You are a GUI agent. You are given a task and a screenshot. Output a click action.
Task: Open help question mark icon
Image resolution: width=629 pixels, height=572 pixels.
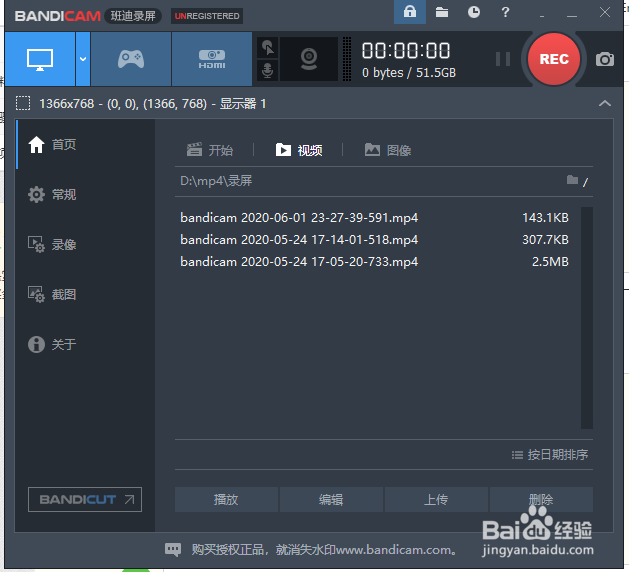click(x=505, y=12)
